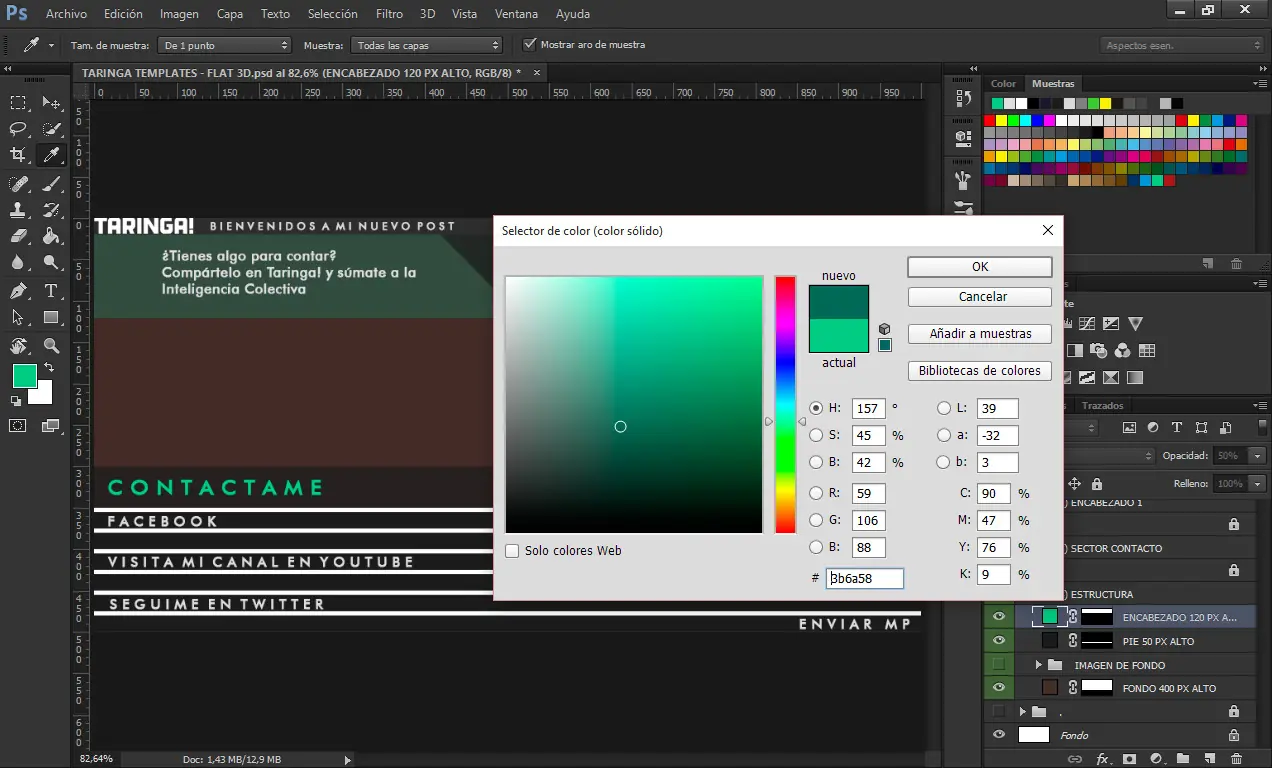The width and height of the screenshot is (1272, 768).
Task: Click Cancelar in color picker
Action: (980, 297)
